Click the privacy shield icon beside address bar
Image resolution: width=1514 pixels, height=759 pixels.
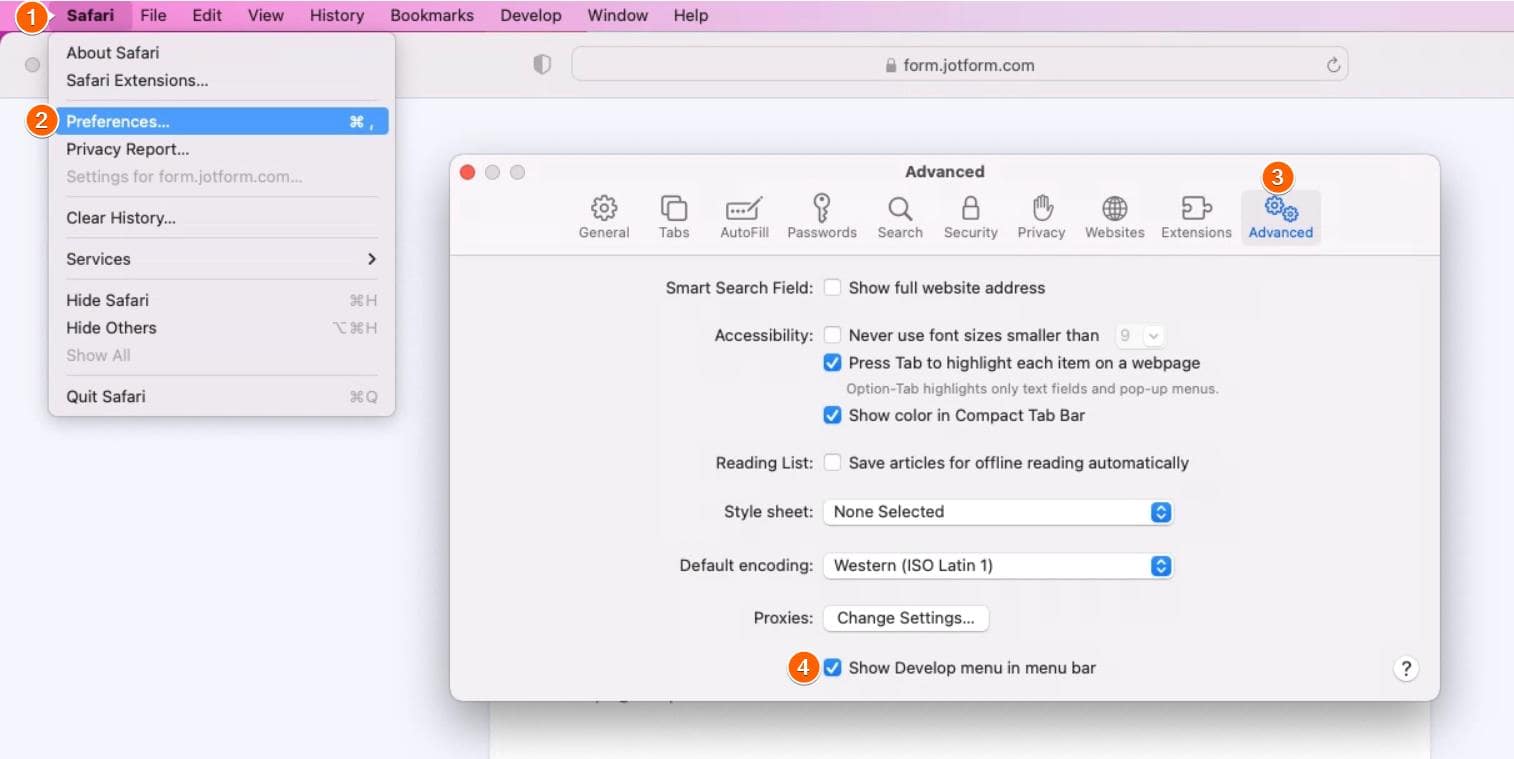(x=542, y=64)
